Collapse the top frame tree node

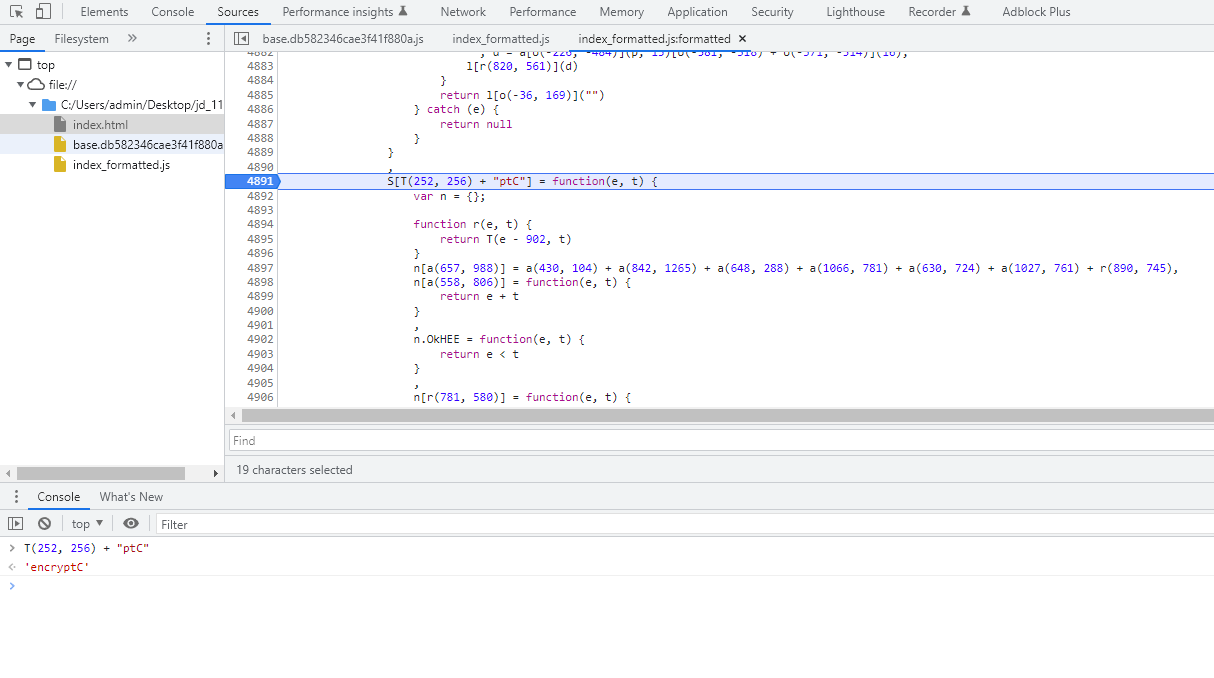[x=9, y=65]
